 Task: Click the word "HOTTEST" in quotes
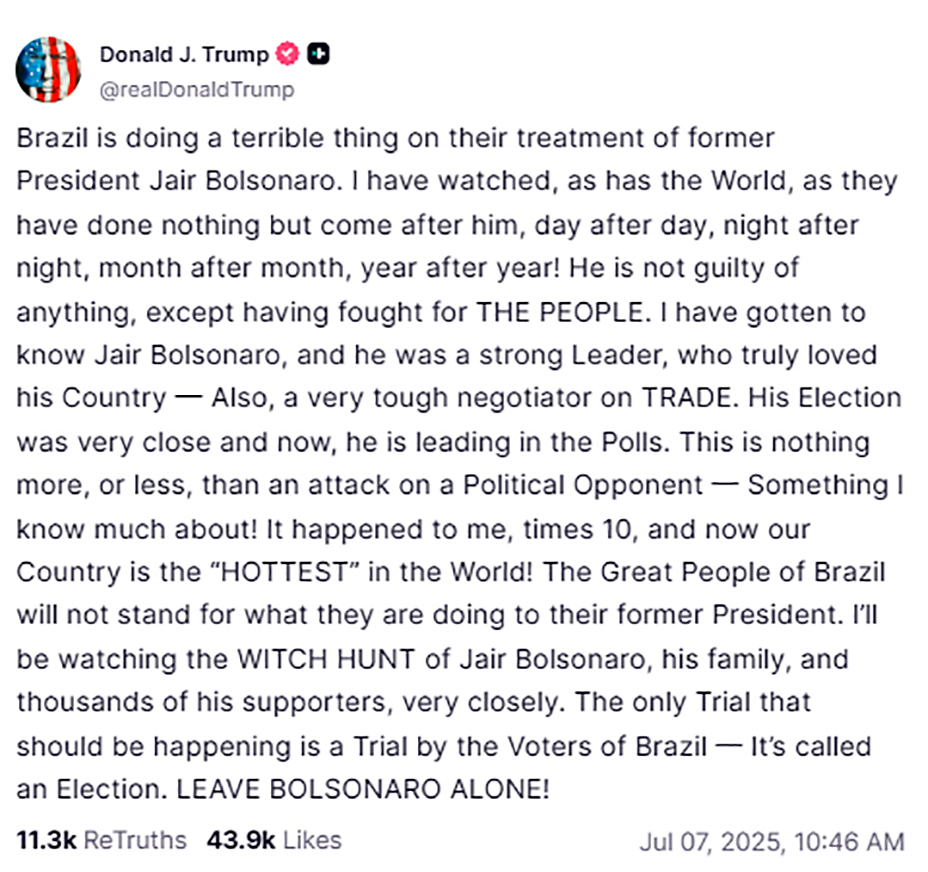285,572
